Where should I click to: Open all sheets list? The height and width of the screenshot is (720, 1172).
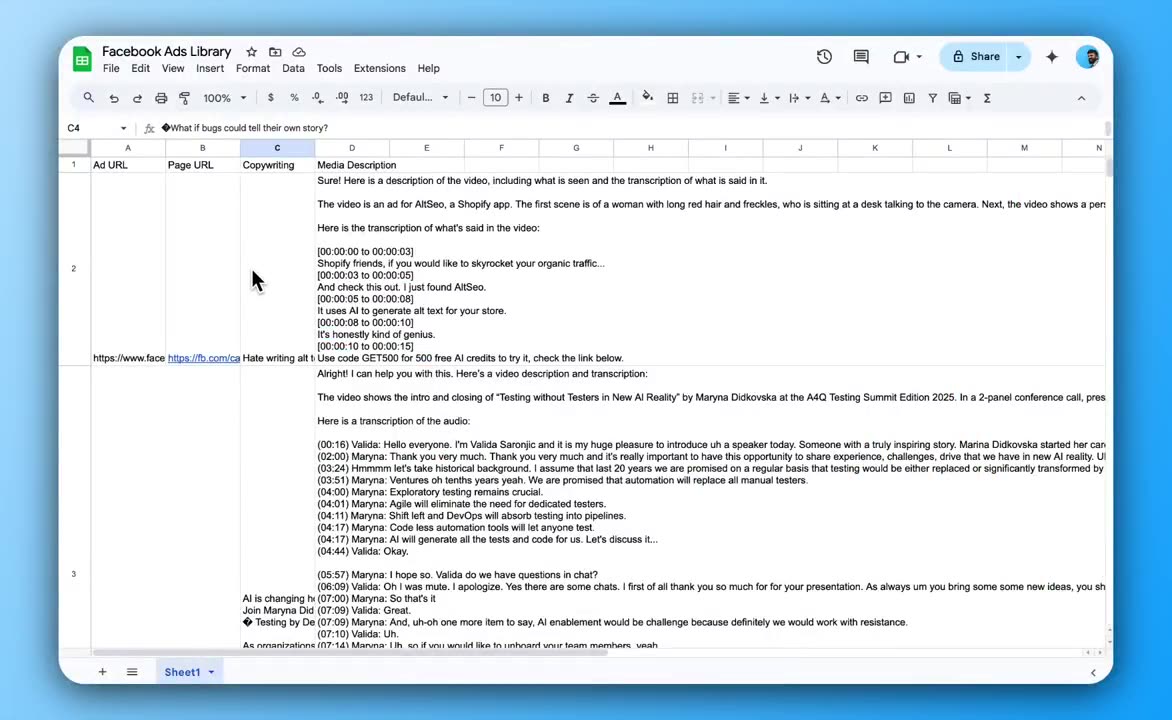(x=132, y=672)
